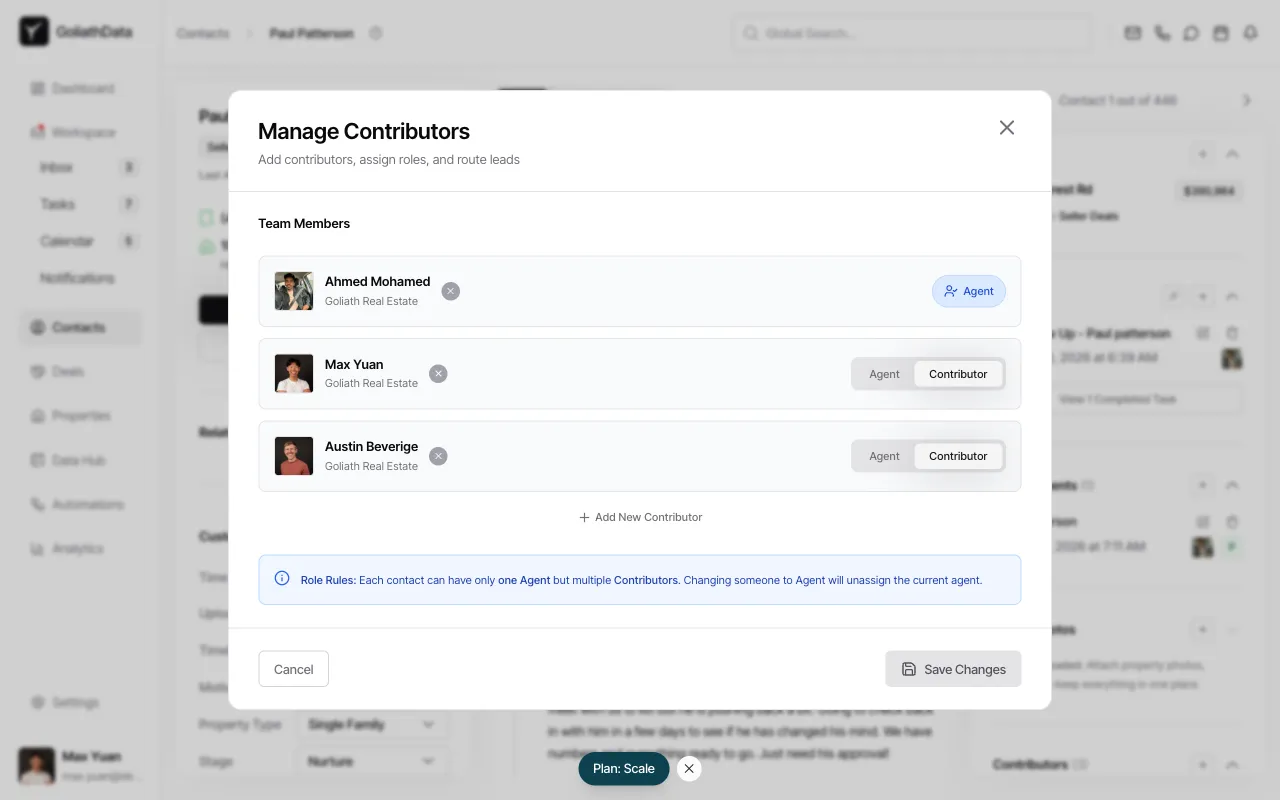Switch Max Yuan's role to Agent
Image resolution: width=1280 pixels, height=800 pixels.
click(x=883, y=373)
